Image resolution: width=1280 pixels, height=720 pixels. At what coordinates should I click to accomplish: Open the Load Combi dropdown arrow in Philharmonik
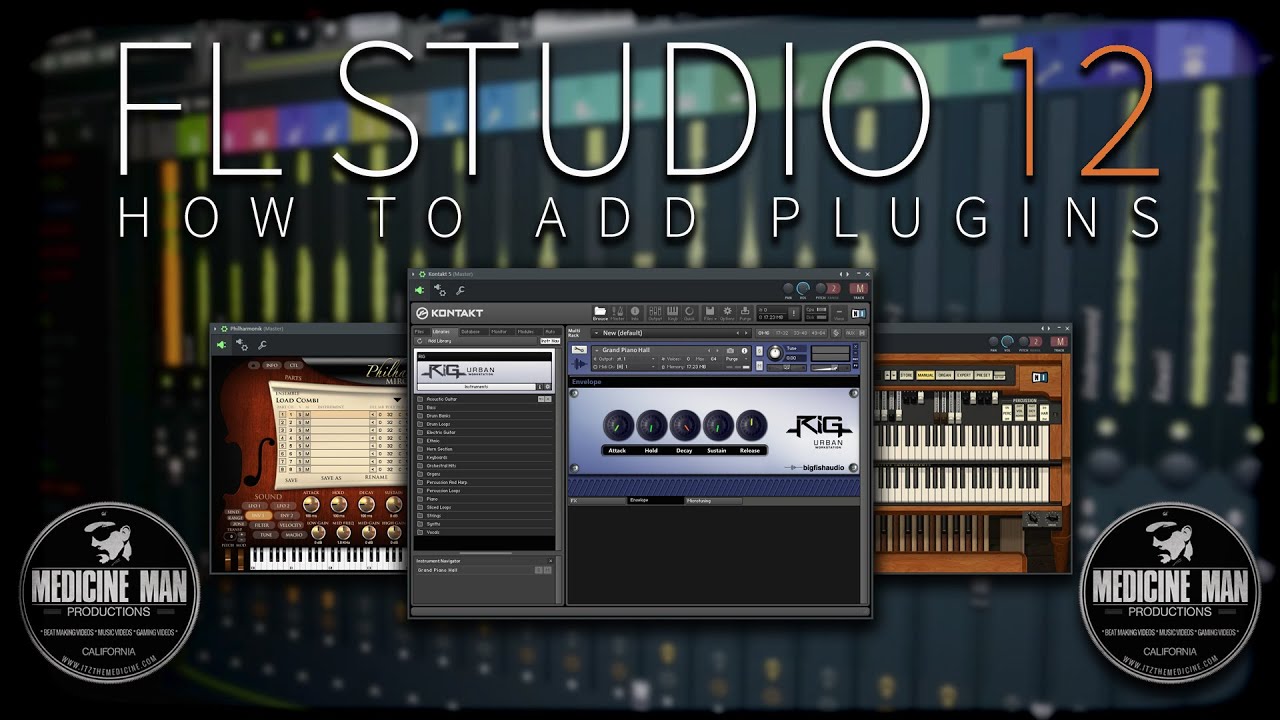[397, 400]
